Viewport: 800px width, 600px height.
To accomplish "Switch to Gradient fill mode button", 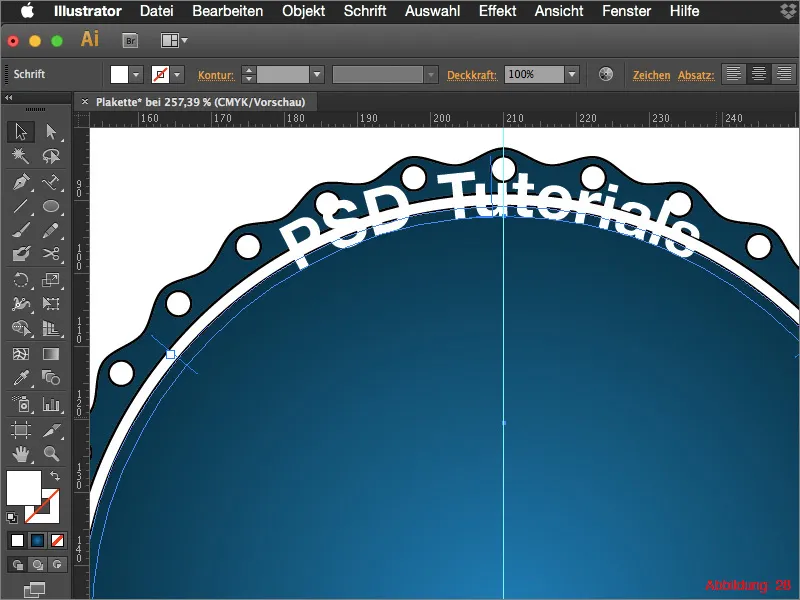I will [37, 540].
